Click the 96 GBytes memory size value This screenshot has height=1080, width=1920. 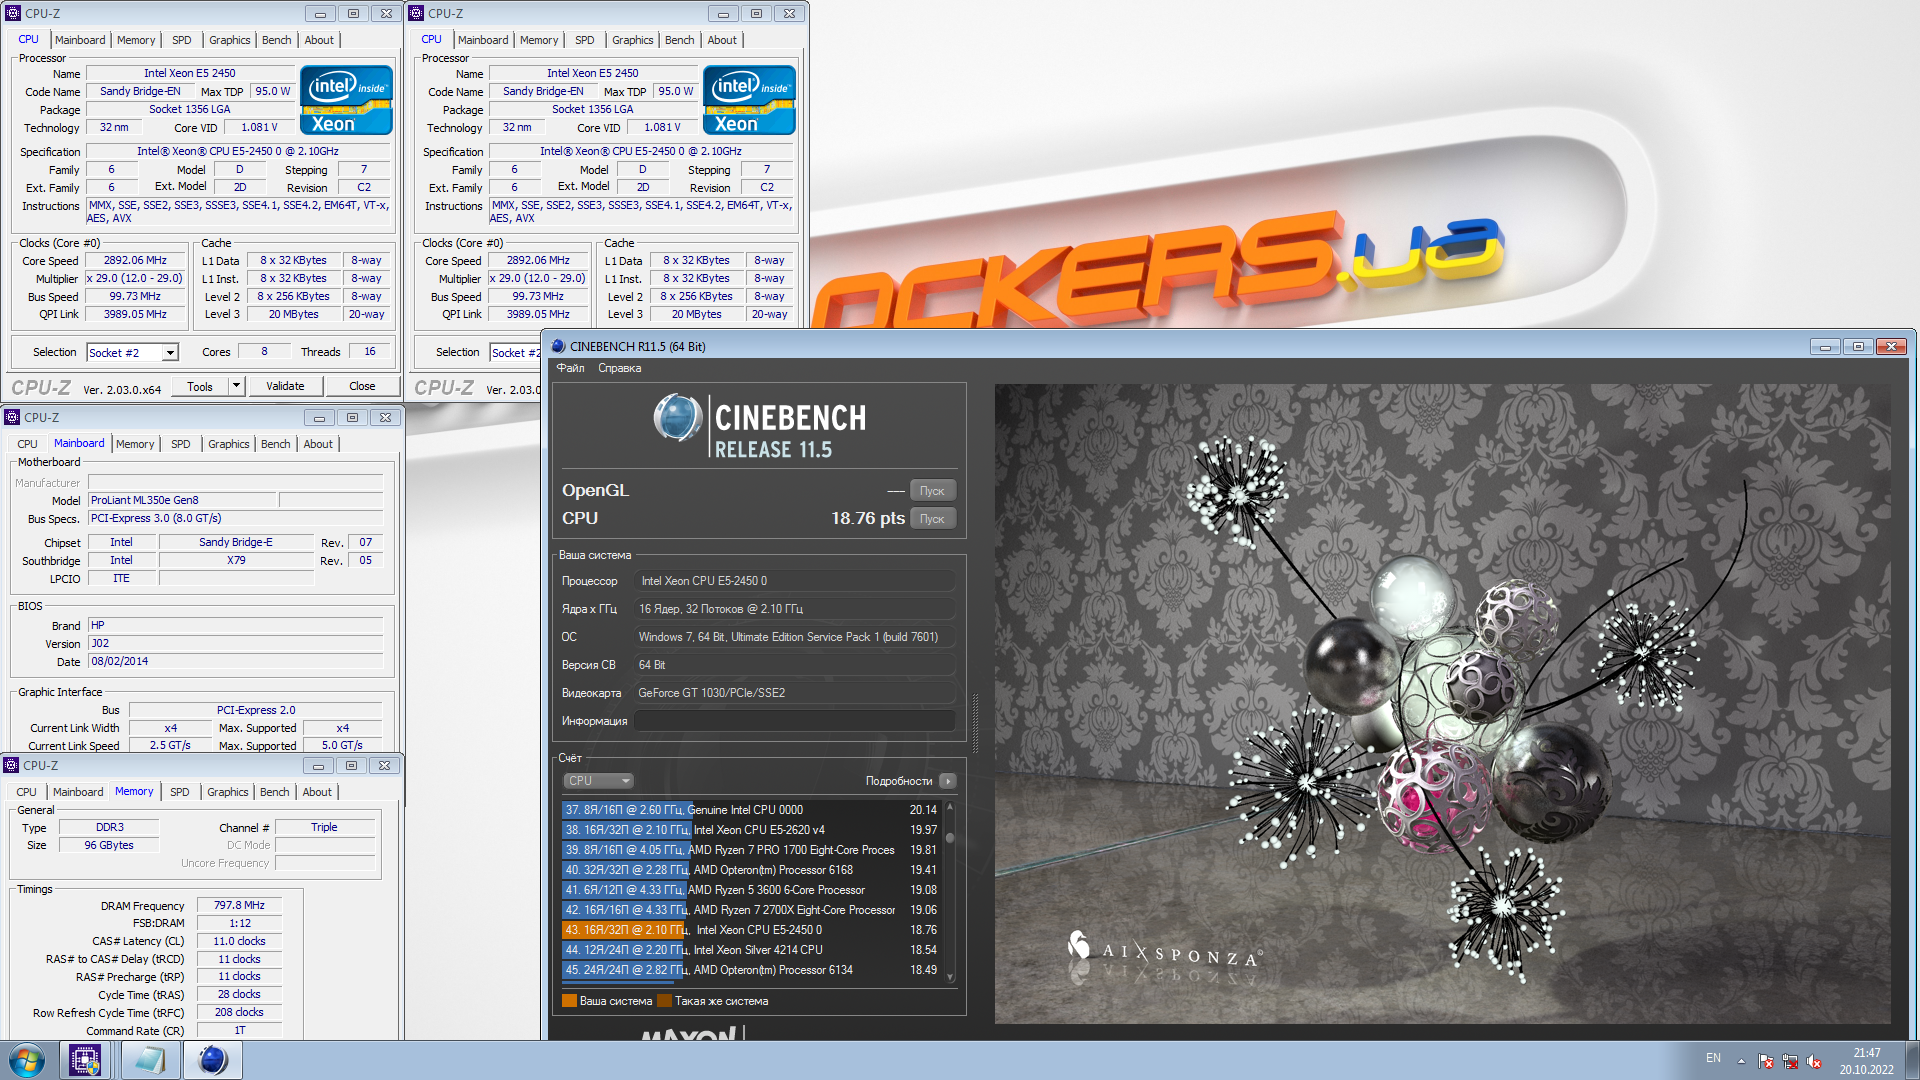pos(109,846)
